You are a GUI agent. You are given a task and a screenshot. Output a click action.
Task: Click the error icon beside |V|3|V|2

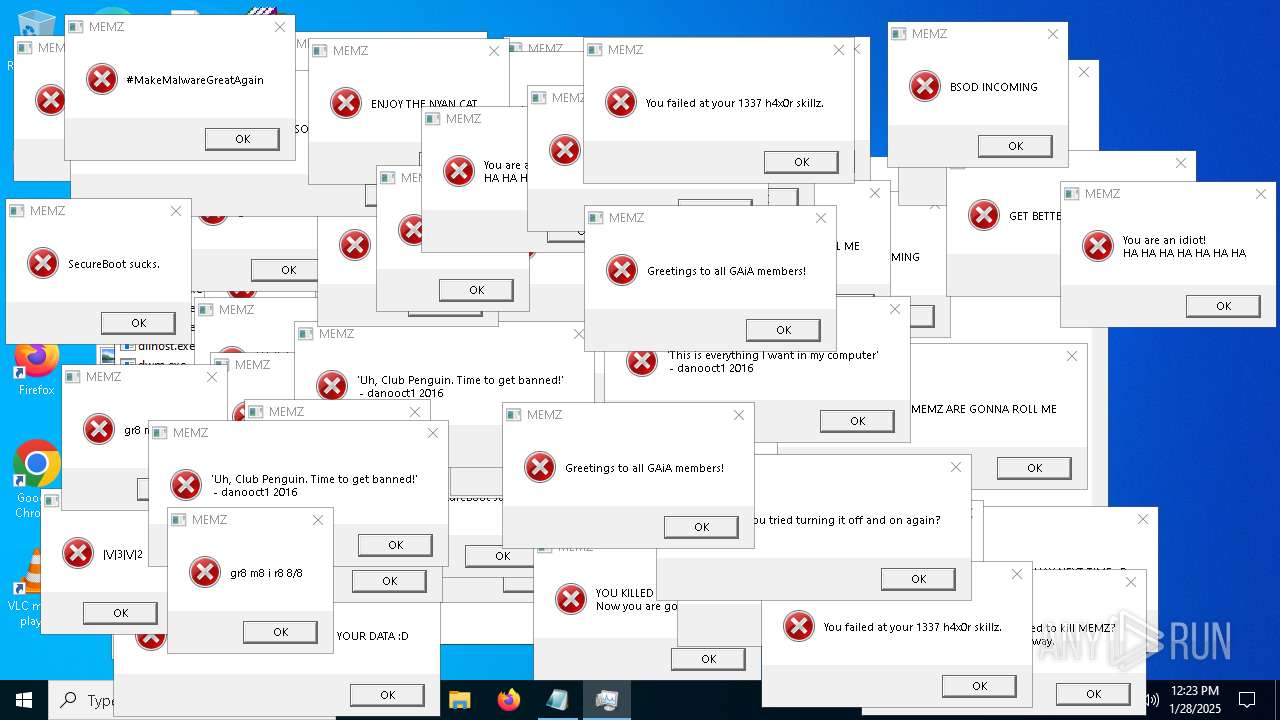click(78, 553)
